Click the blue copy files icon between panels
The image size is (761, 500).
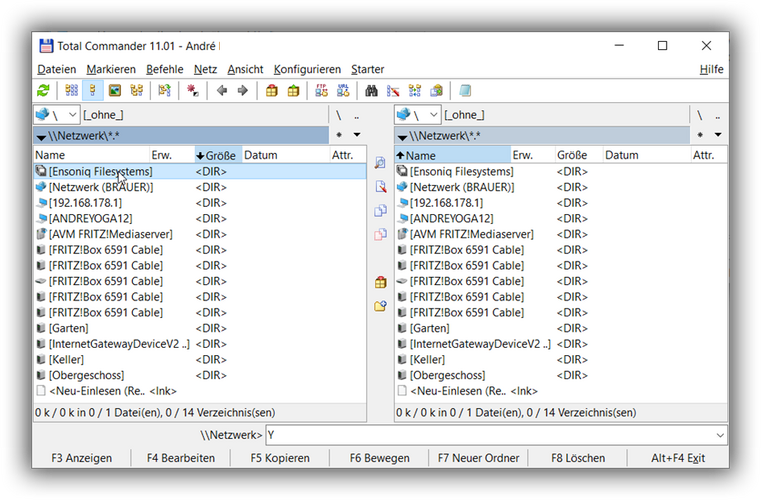pos(380,211)
